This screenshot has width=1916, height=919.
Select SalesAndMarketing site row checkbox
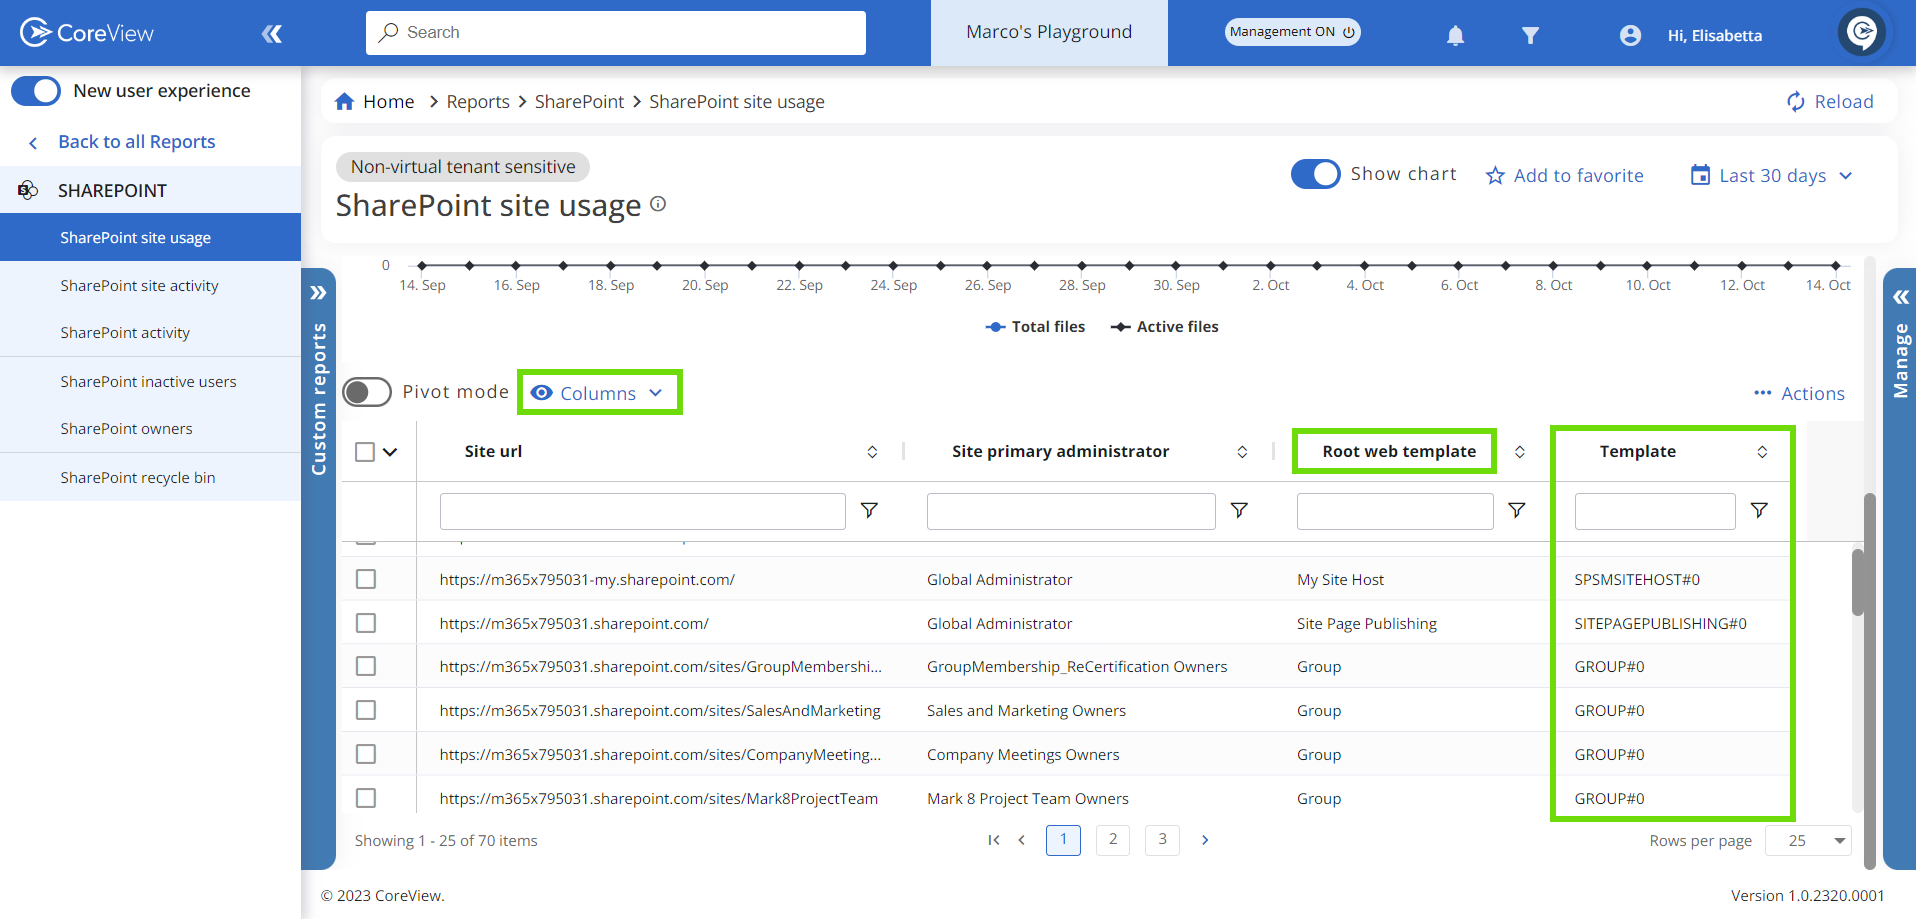tap(366, 710)
